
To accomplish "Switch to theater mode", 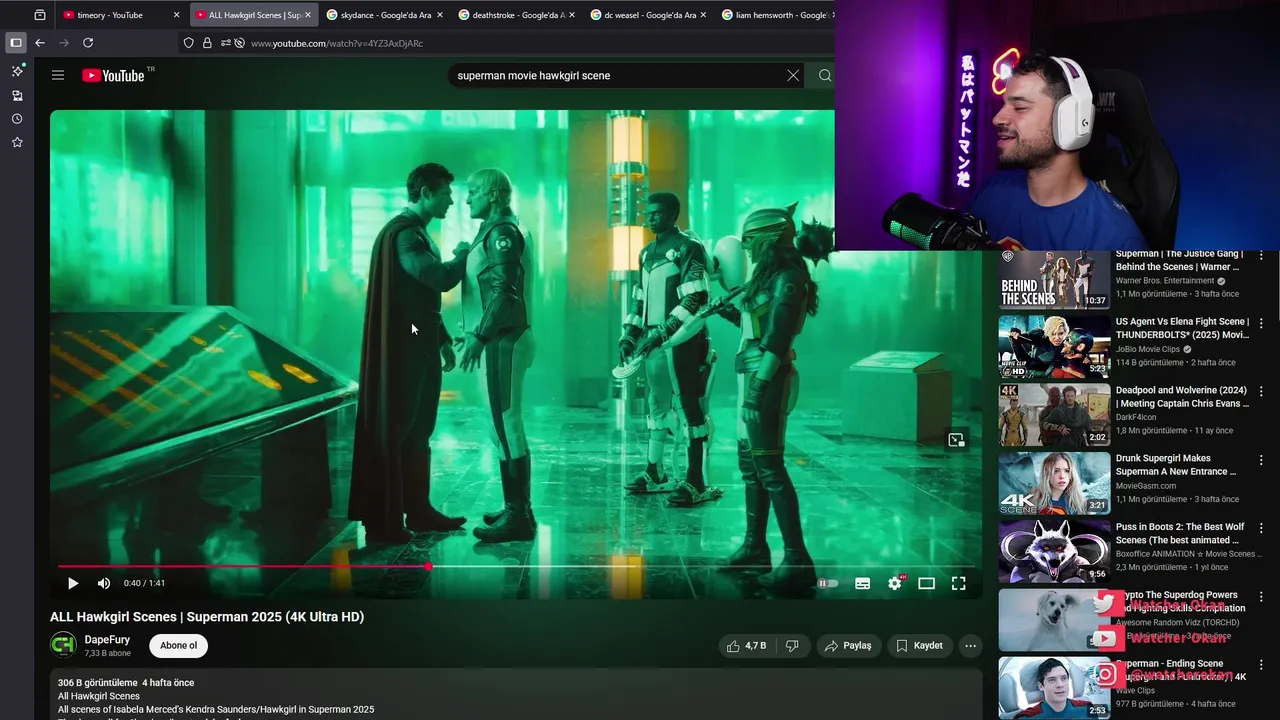I will tap(927, 583).
